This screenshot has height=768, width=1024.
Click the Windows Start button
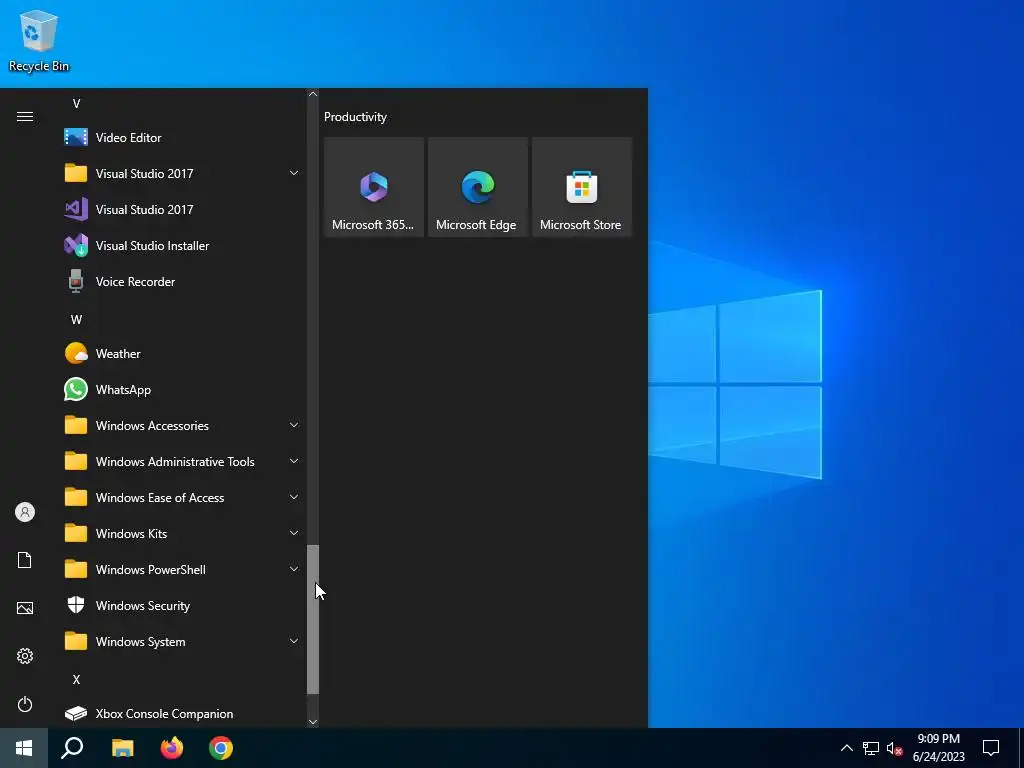[x=24, y=748]
